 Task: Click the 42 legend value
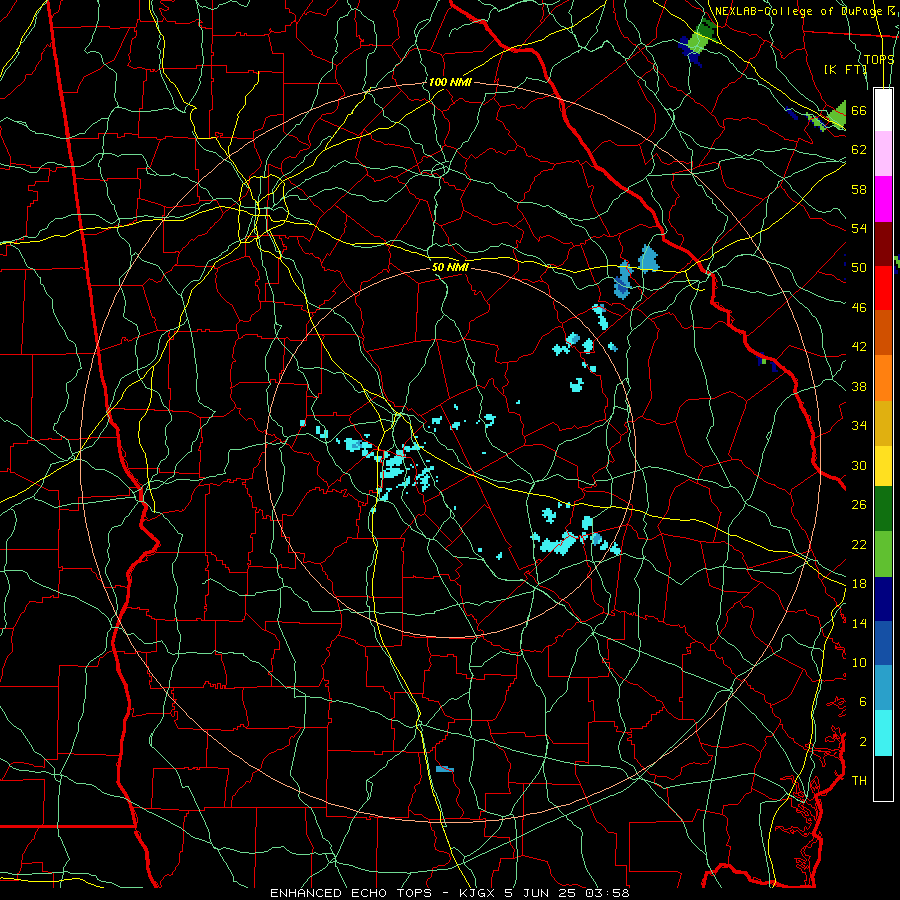pyautogui.click(x=859, y=347)
